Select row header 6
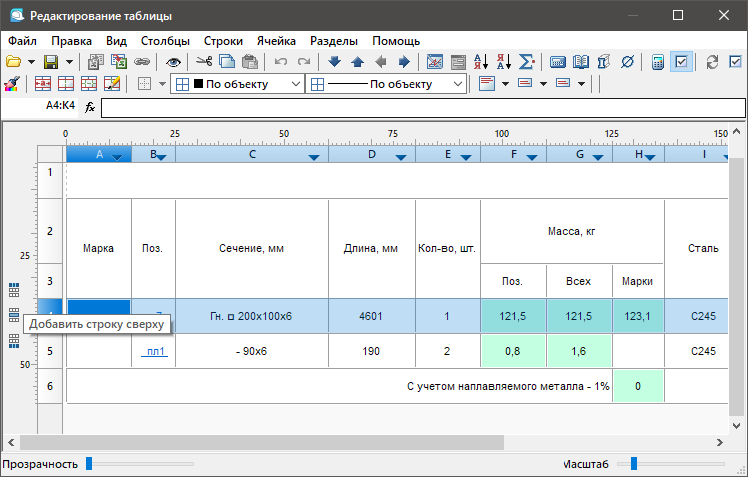Screen dimensions: 748x477 click(50, 386)
